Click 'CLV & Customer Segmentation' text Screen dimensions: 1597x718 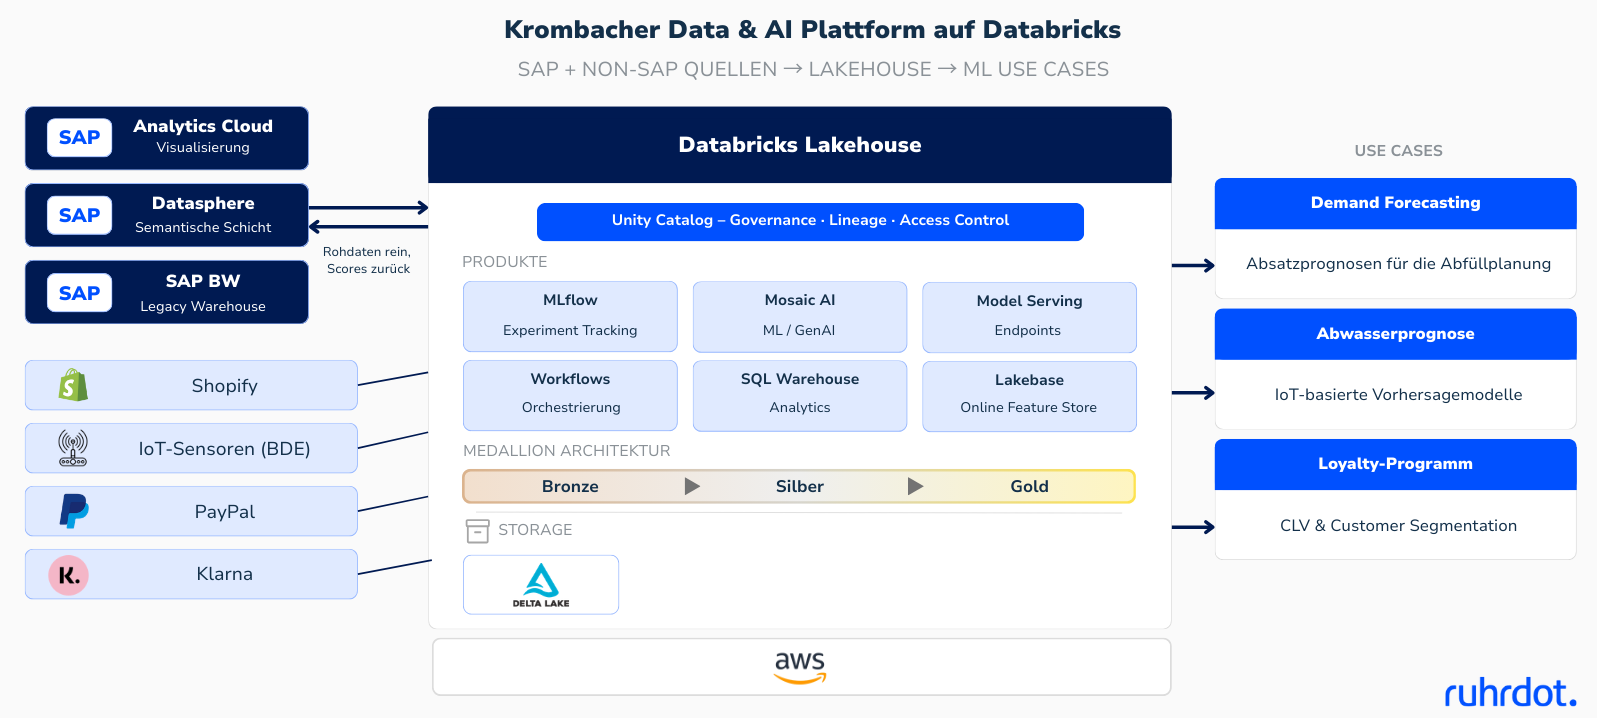click(1398, 526)
